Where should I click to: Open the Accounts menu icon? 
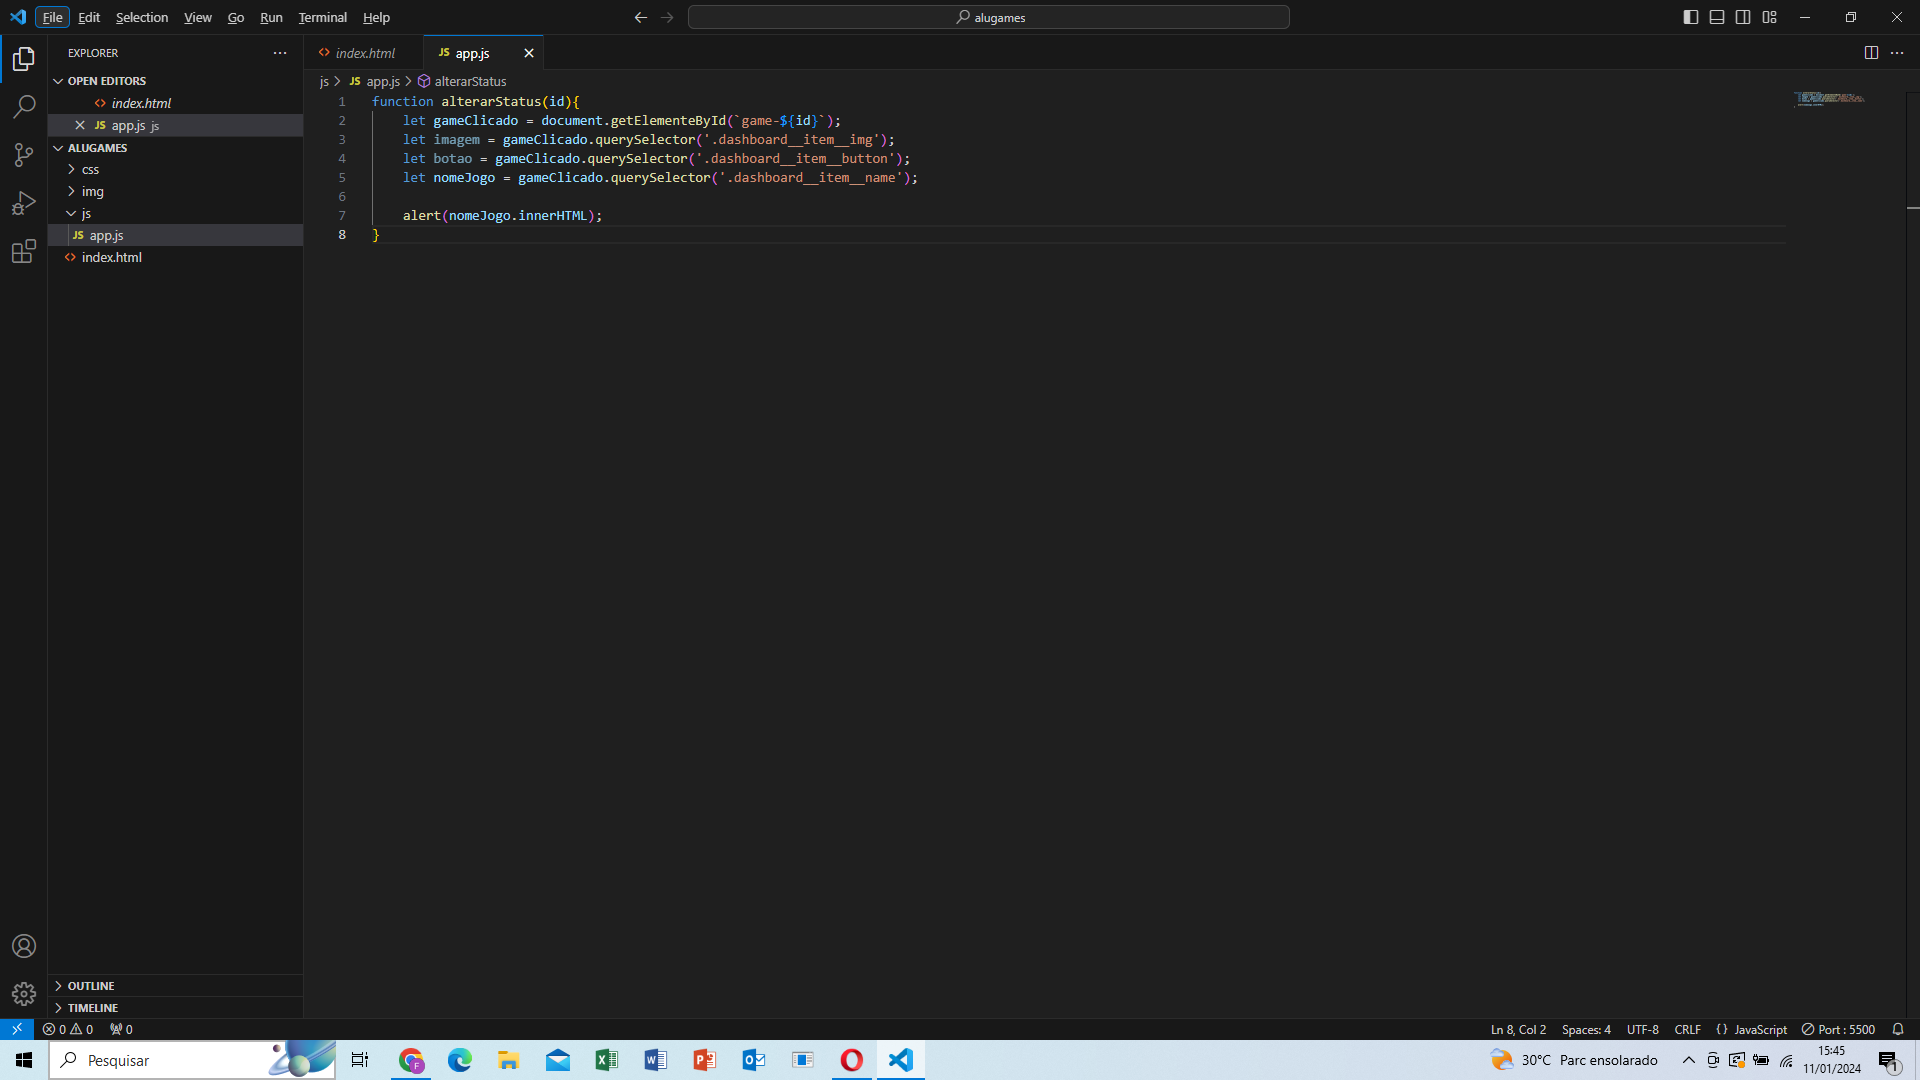click(24, 946)
